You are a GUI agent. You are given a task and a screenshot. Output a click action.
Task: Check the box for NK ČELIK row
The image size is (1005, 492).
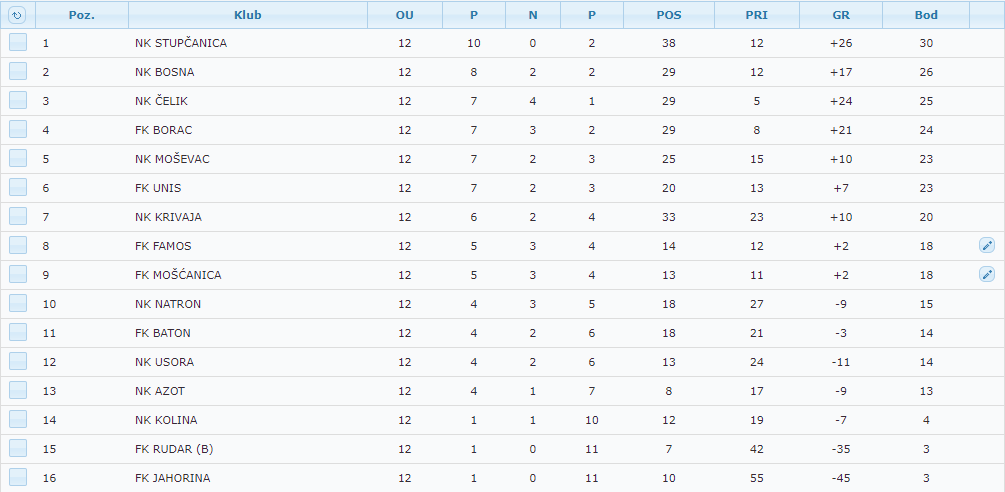pyautogui.click(x=18, y=100)
